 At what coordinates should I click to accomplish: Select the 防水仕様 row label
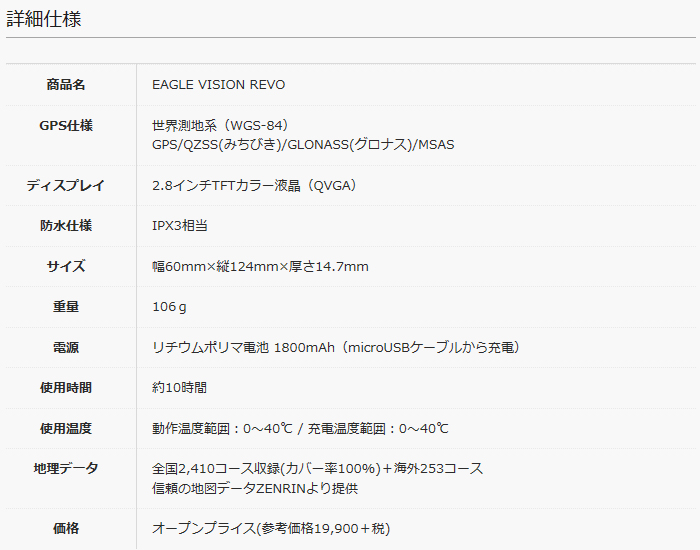coord(66,225)
